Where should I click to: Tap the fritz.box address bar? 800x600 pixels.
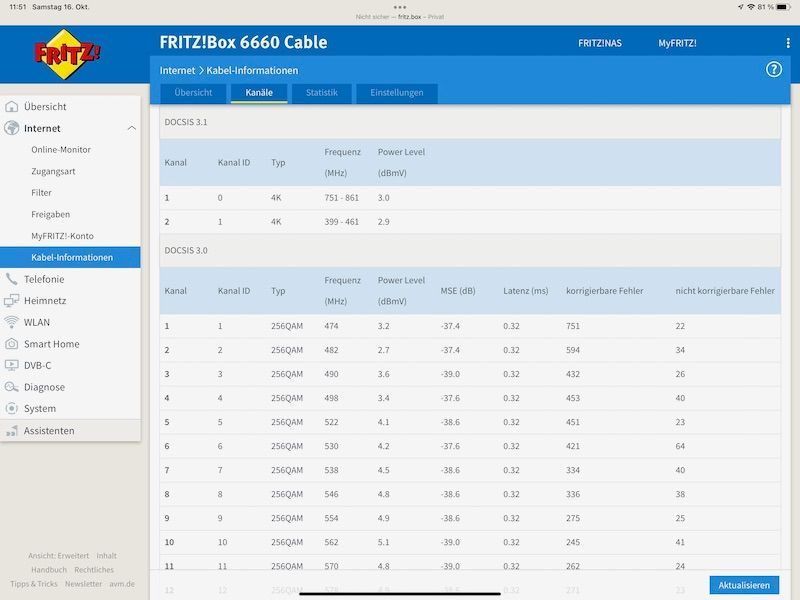click(x=400, y=17)
